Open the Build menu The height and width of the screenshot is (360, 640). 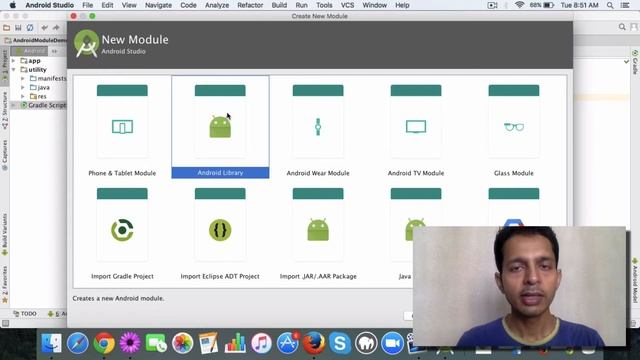pos(279,5)
